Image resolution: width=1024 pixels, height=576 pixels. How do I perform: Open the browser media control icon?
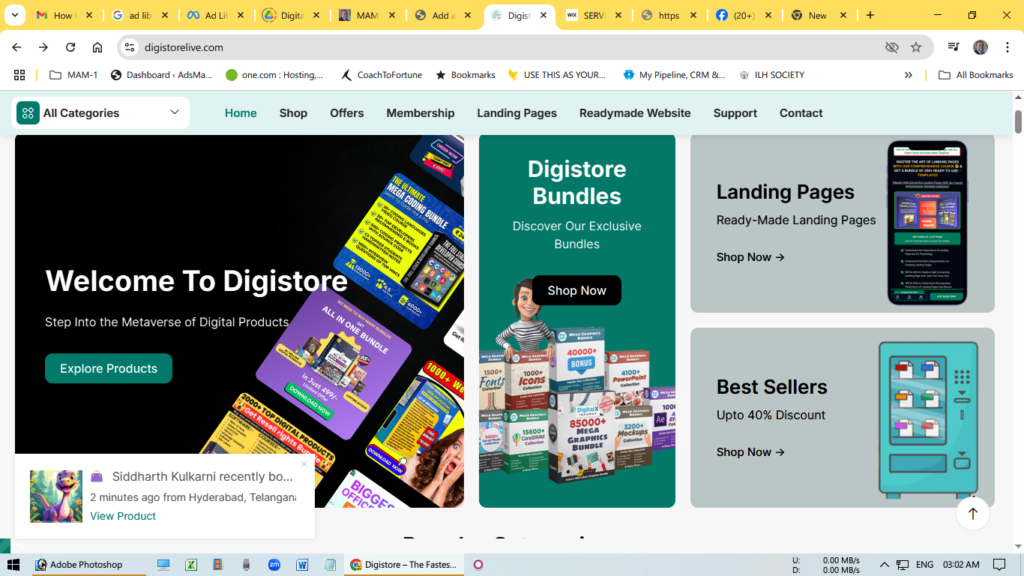click(953, 47)
